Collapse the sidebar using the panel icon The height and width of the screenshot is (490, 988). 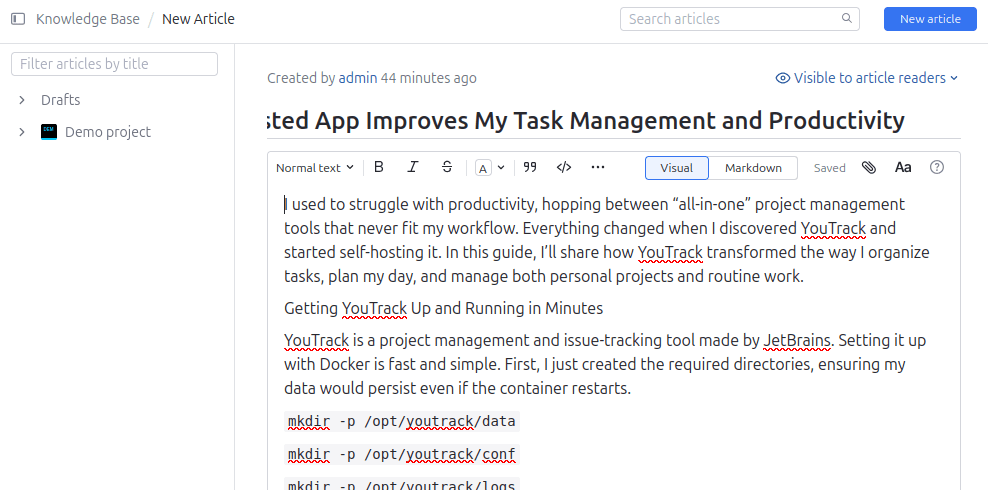click(18, 19)
